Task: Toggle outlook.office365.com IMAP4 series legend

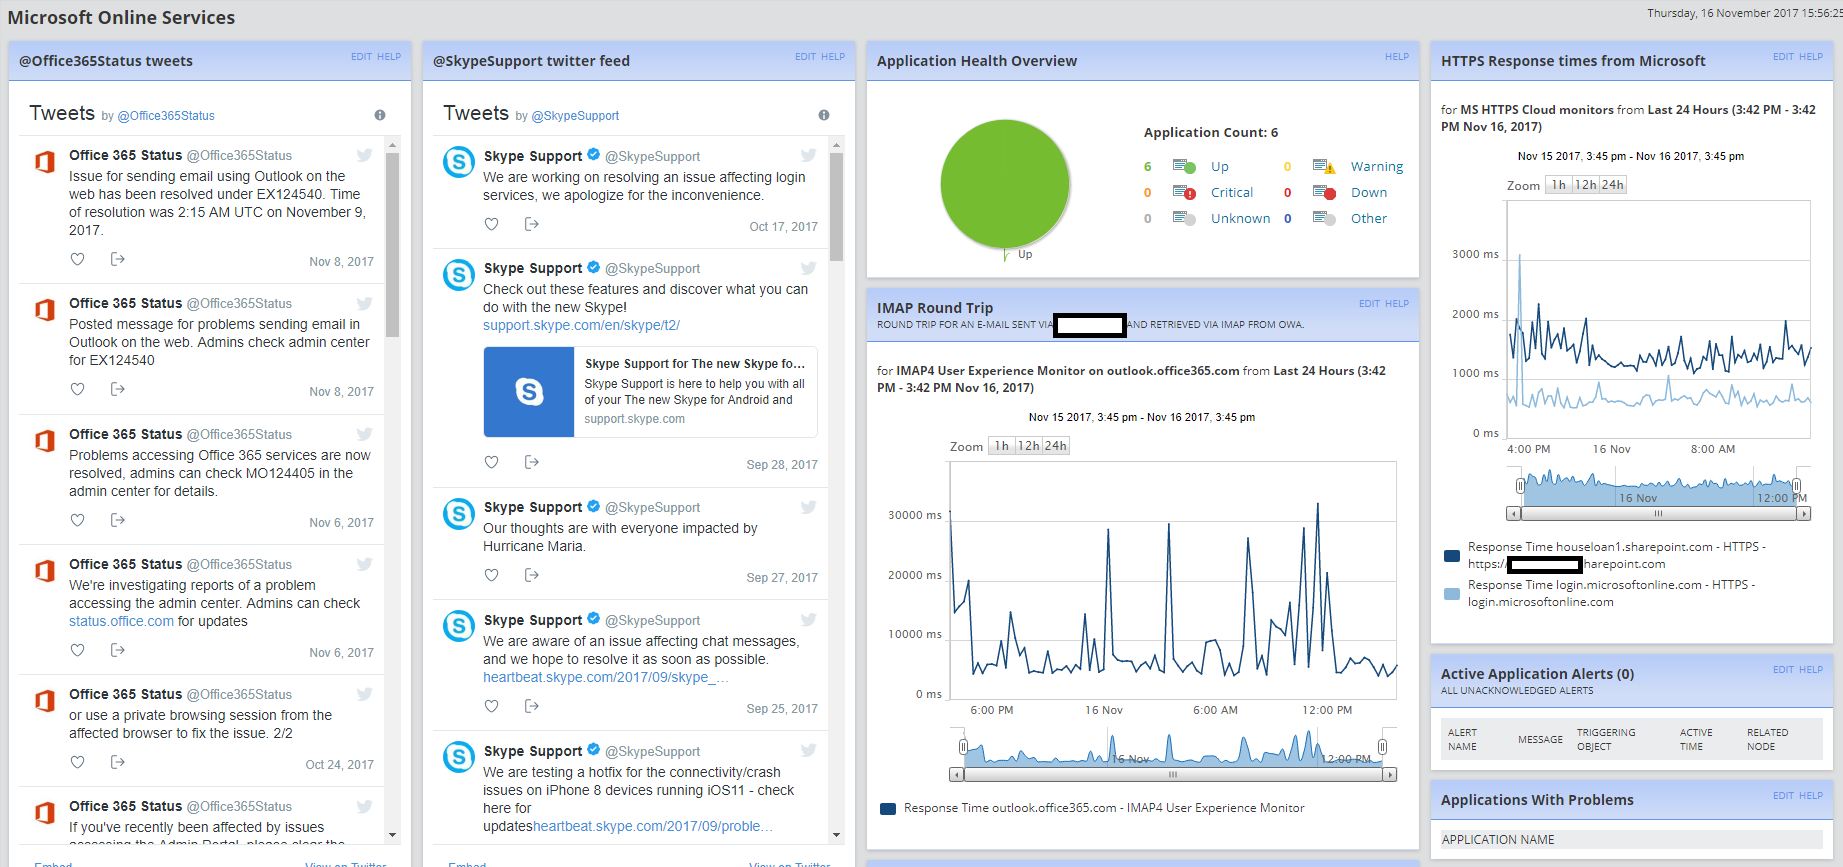Action: [x=888, y=809]
